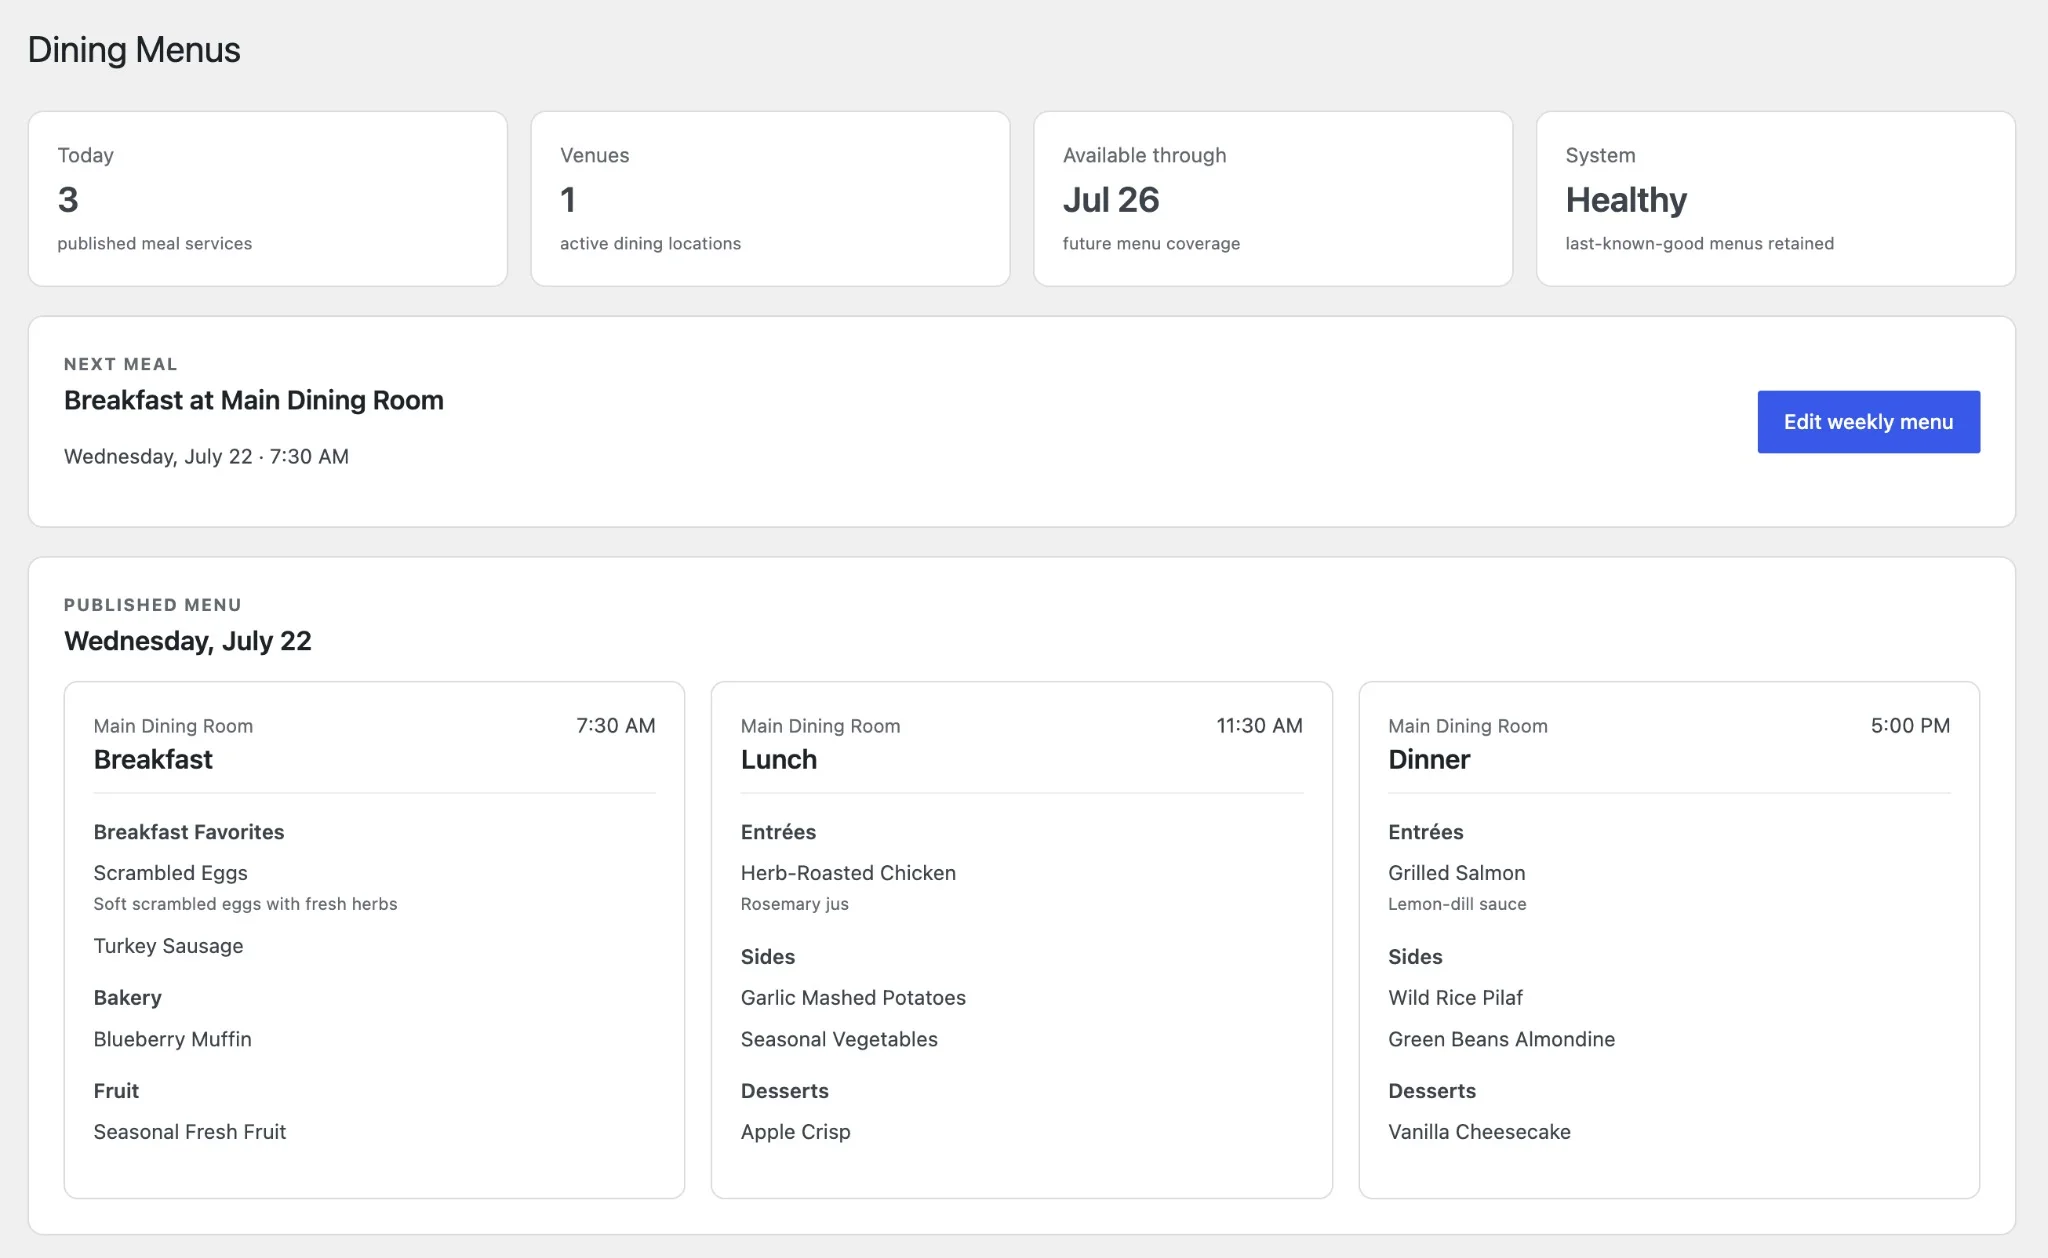Image resolution: width=2048 pixels, height=1258 pixels.
Task: Select the Breakfast Favorites section heading
Action: tap(189, 832)
